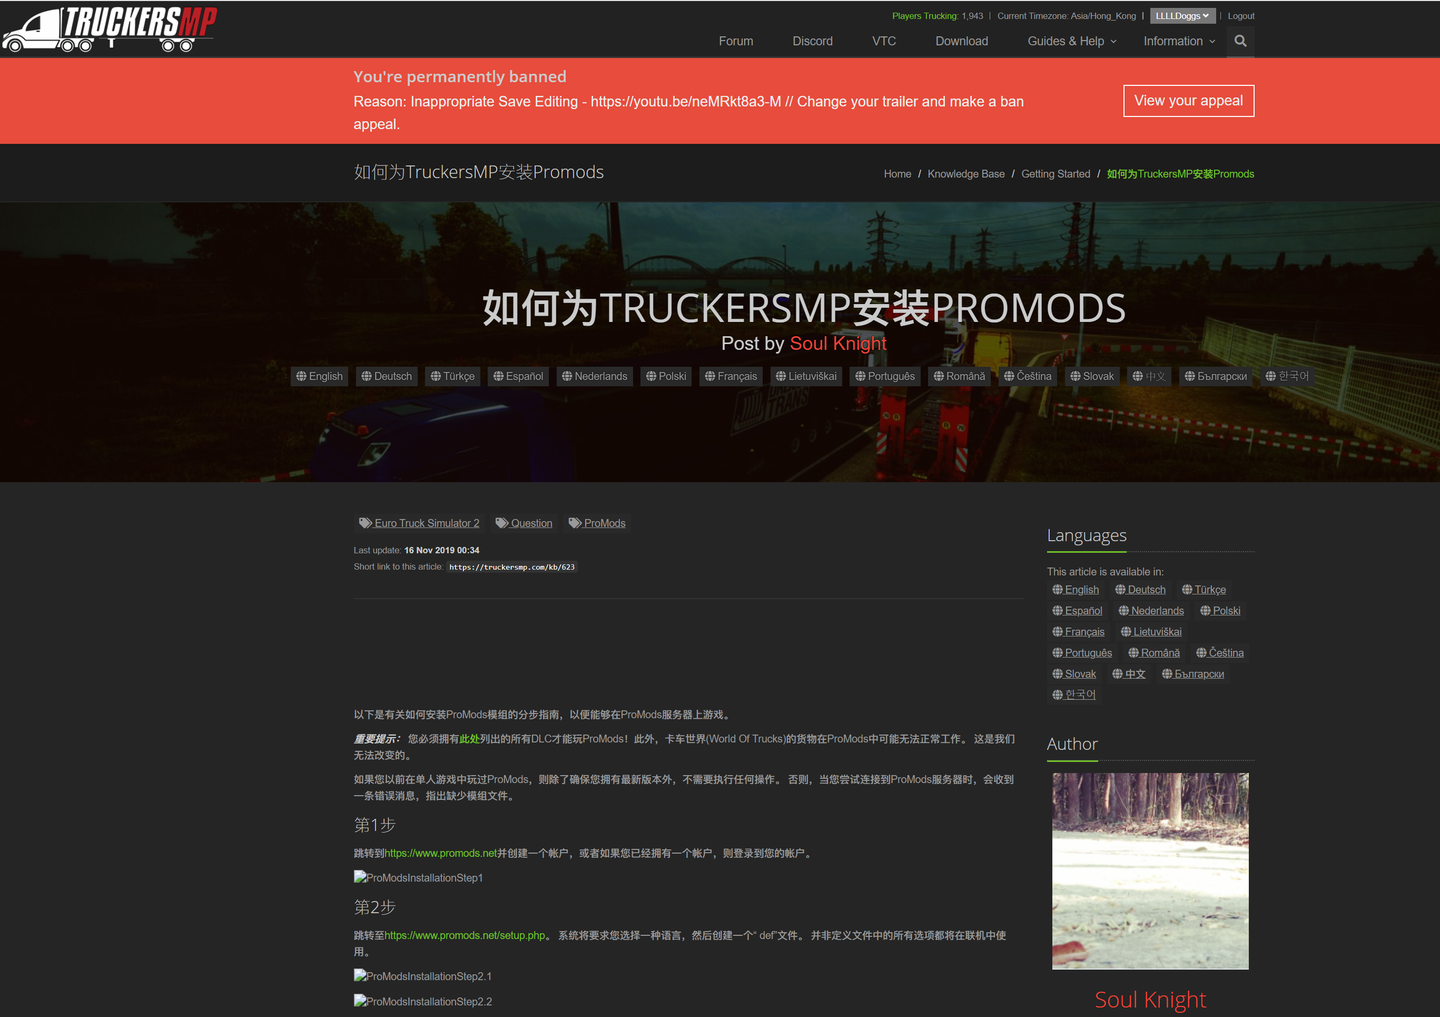The image size is (1440, 1017).
Task: Follow the green 此处 DLC list link
Action: click(469, 739)
